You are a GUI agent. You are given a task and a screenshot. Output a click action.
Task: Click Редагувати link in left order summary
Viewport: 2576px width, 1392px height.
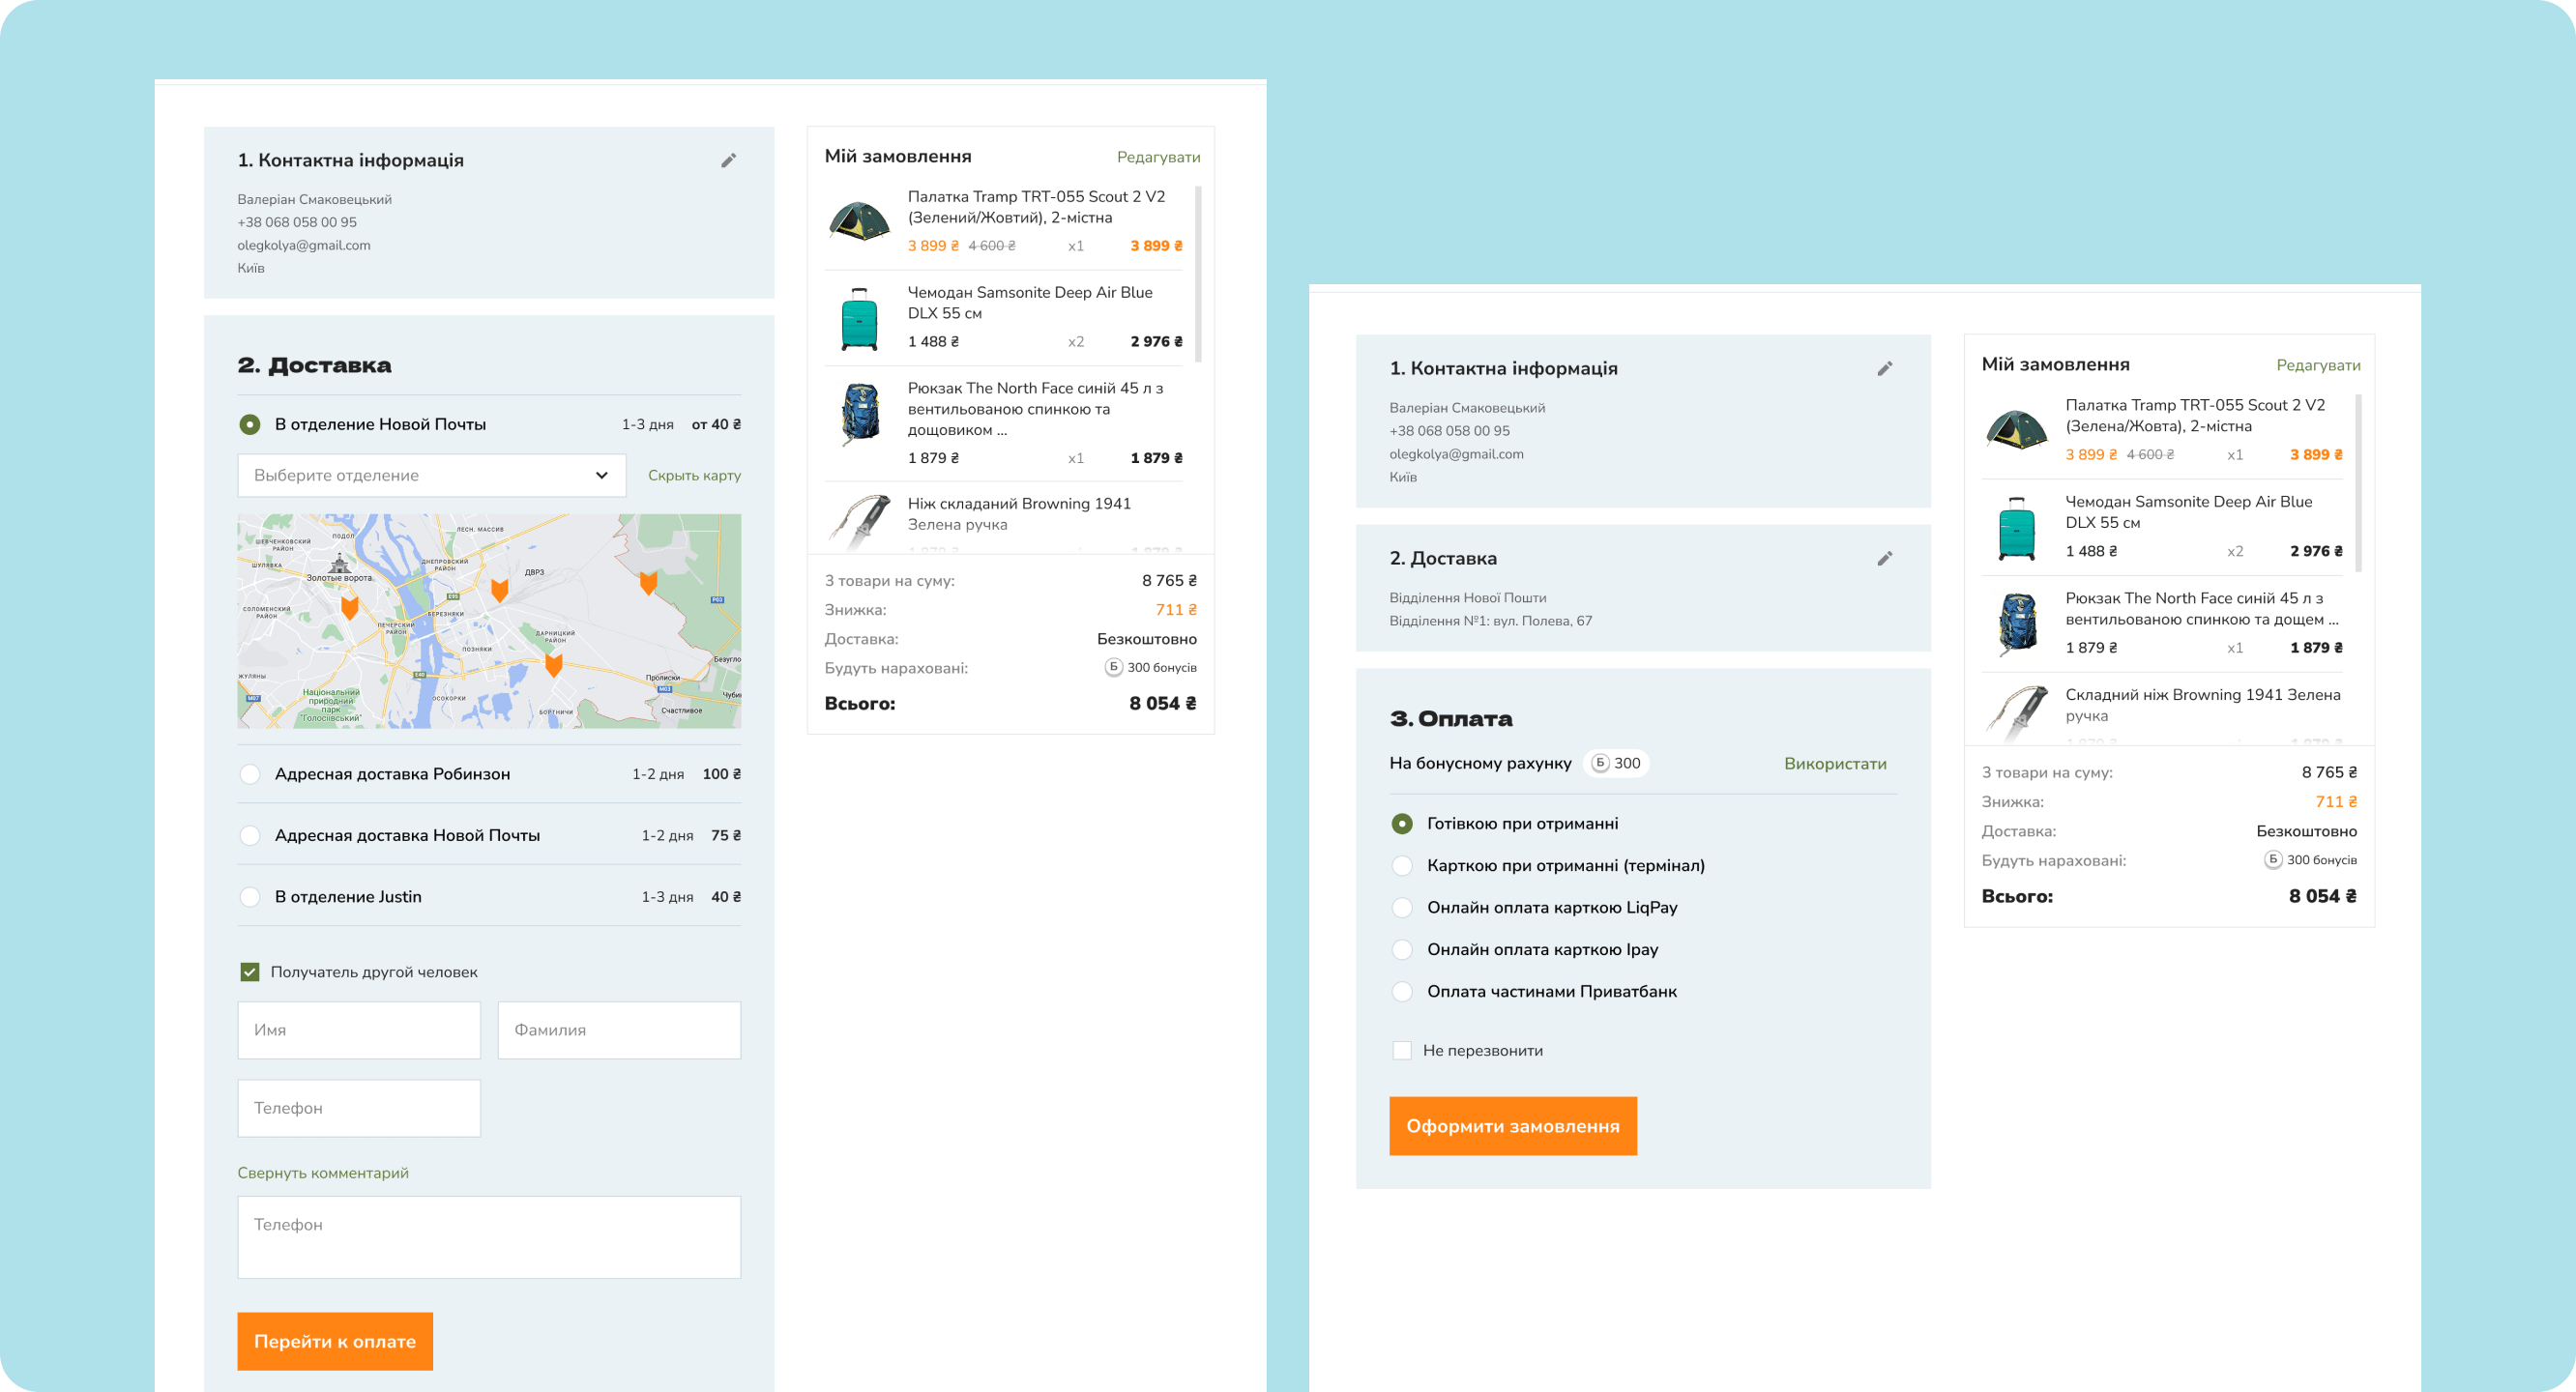[x=1158, y=157]
